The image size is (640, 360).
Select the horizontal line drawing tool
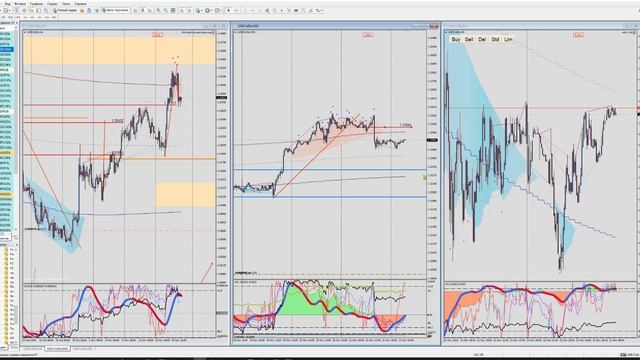point(252,10)
